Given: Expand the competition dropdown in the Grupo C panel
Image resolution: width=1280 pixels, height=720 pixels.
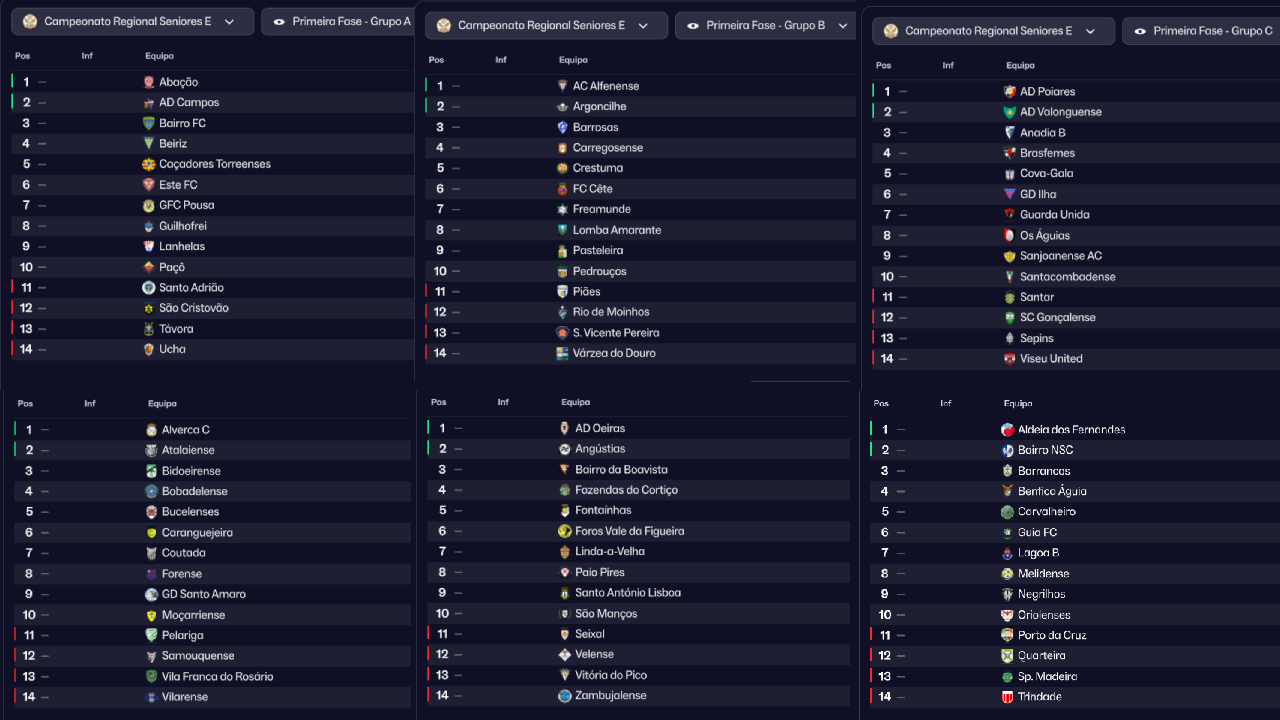Looking at the screenshot, I should click(x=992, y=31).
